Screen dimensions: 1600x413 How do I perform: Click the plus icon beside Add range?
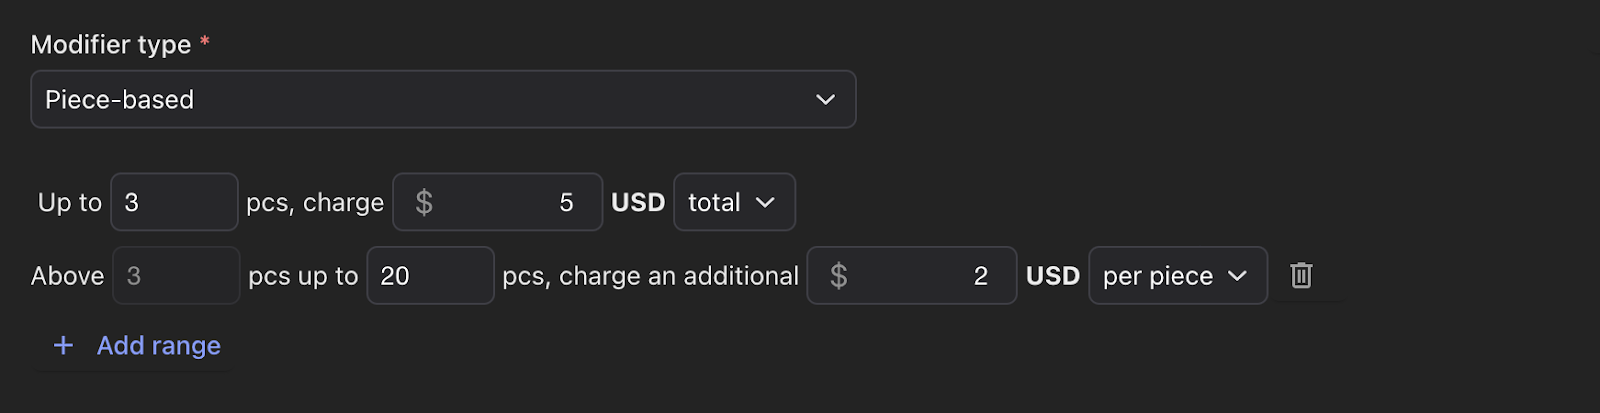pyautogui.click(x=63, y=345)
